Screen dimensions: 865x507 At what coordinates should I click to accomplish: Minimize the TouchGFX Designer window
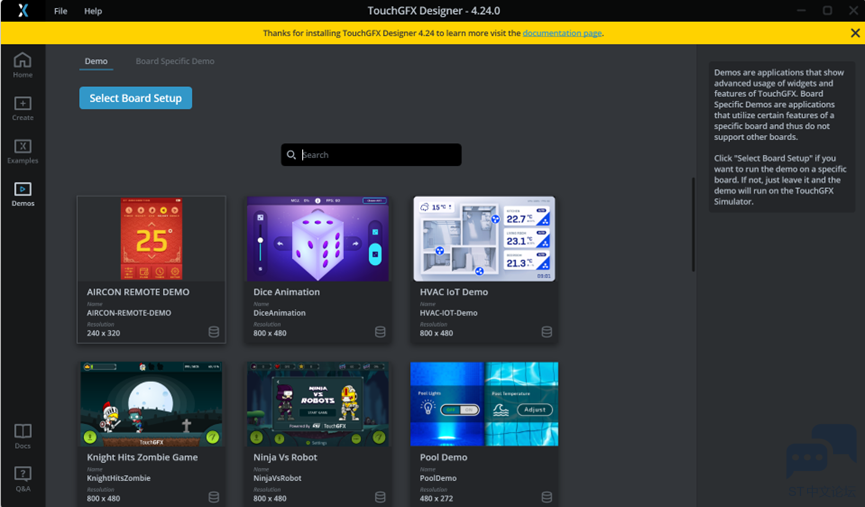click(x=802, y=10)
